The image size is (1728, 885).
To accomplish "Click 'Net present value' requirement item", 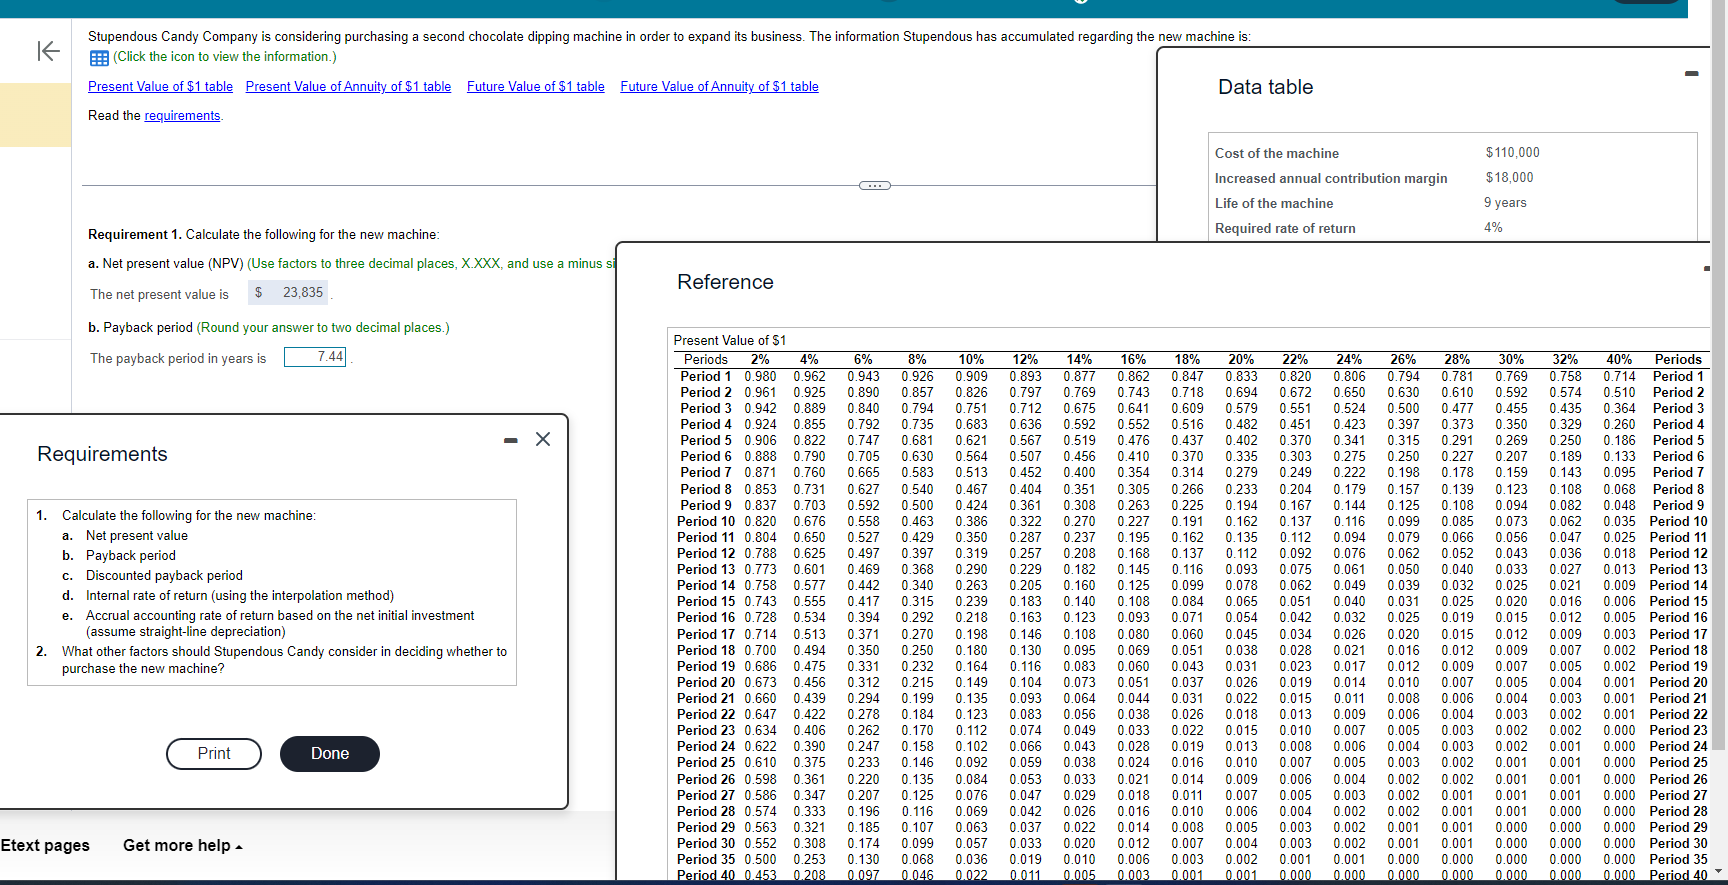I will 137,536.
